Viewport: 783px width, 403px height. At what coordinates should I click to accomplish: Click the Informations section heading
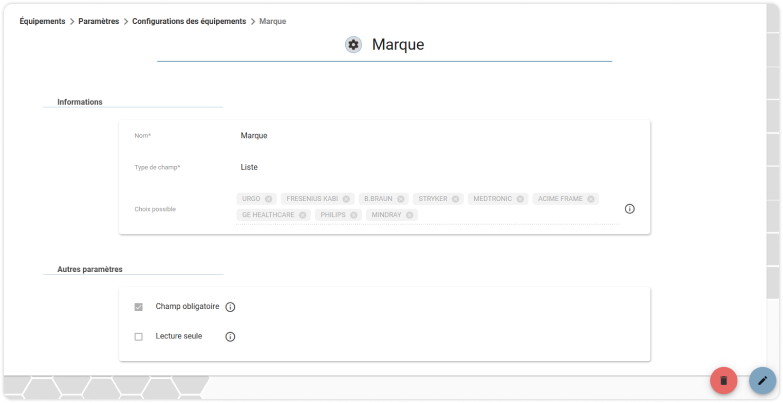80,102
